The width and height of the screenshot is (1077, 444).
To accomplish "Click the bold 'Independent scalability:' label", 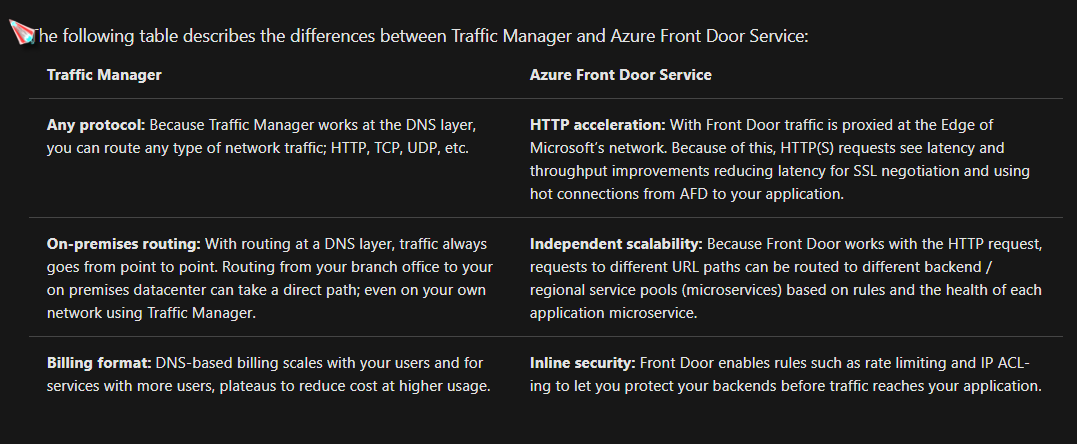I will point(616,244).
